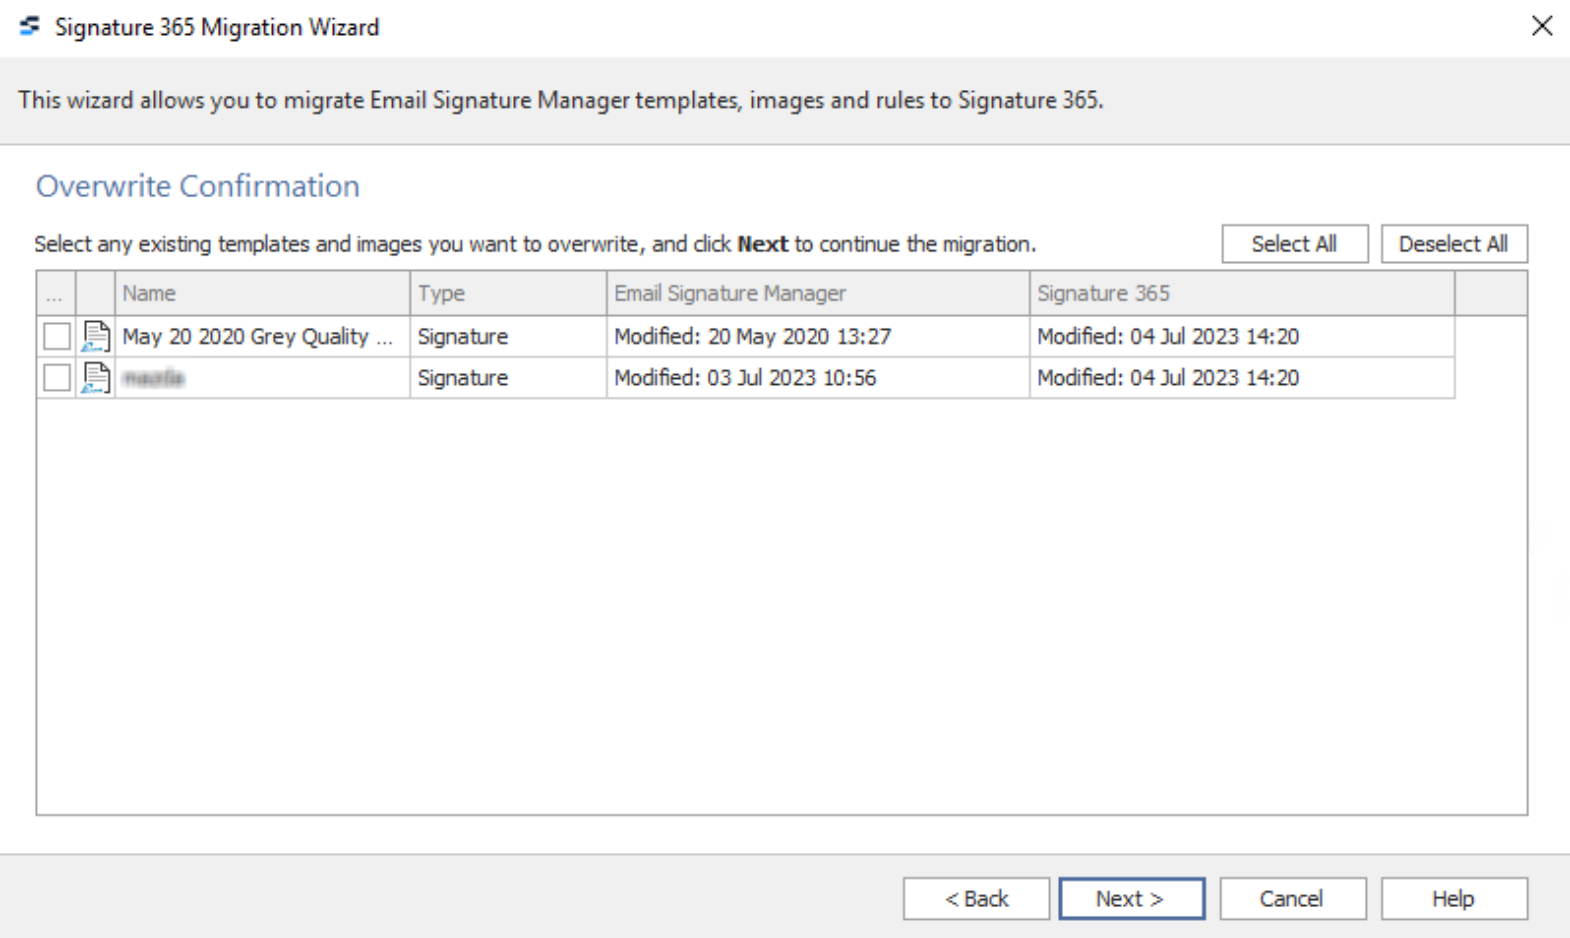
Task: Click 'Modified: 20 May 2020 13:27' cell
Action: [818, 337]
